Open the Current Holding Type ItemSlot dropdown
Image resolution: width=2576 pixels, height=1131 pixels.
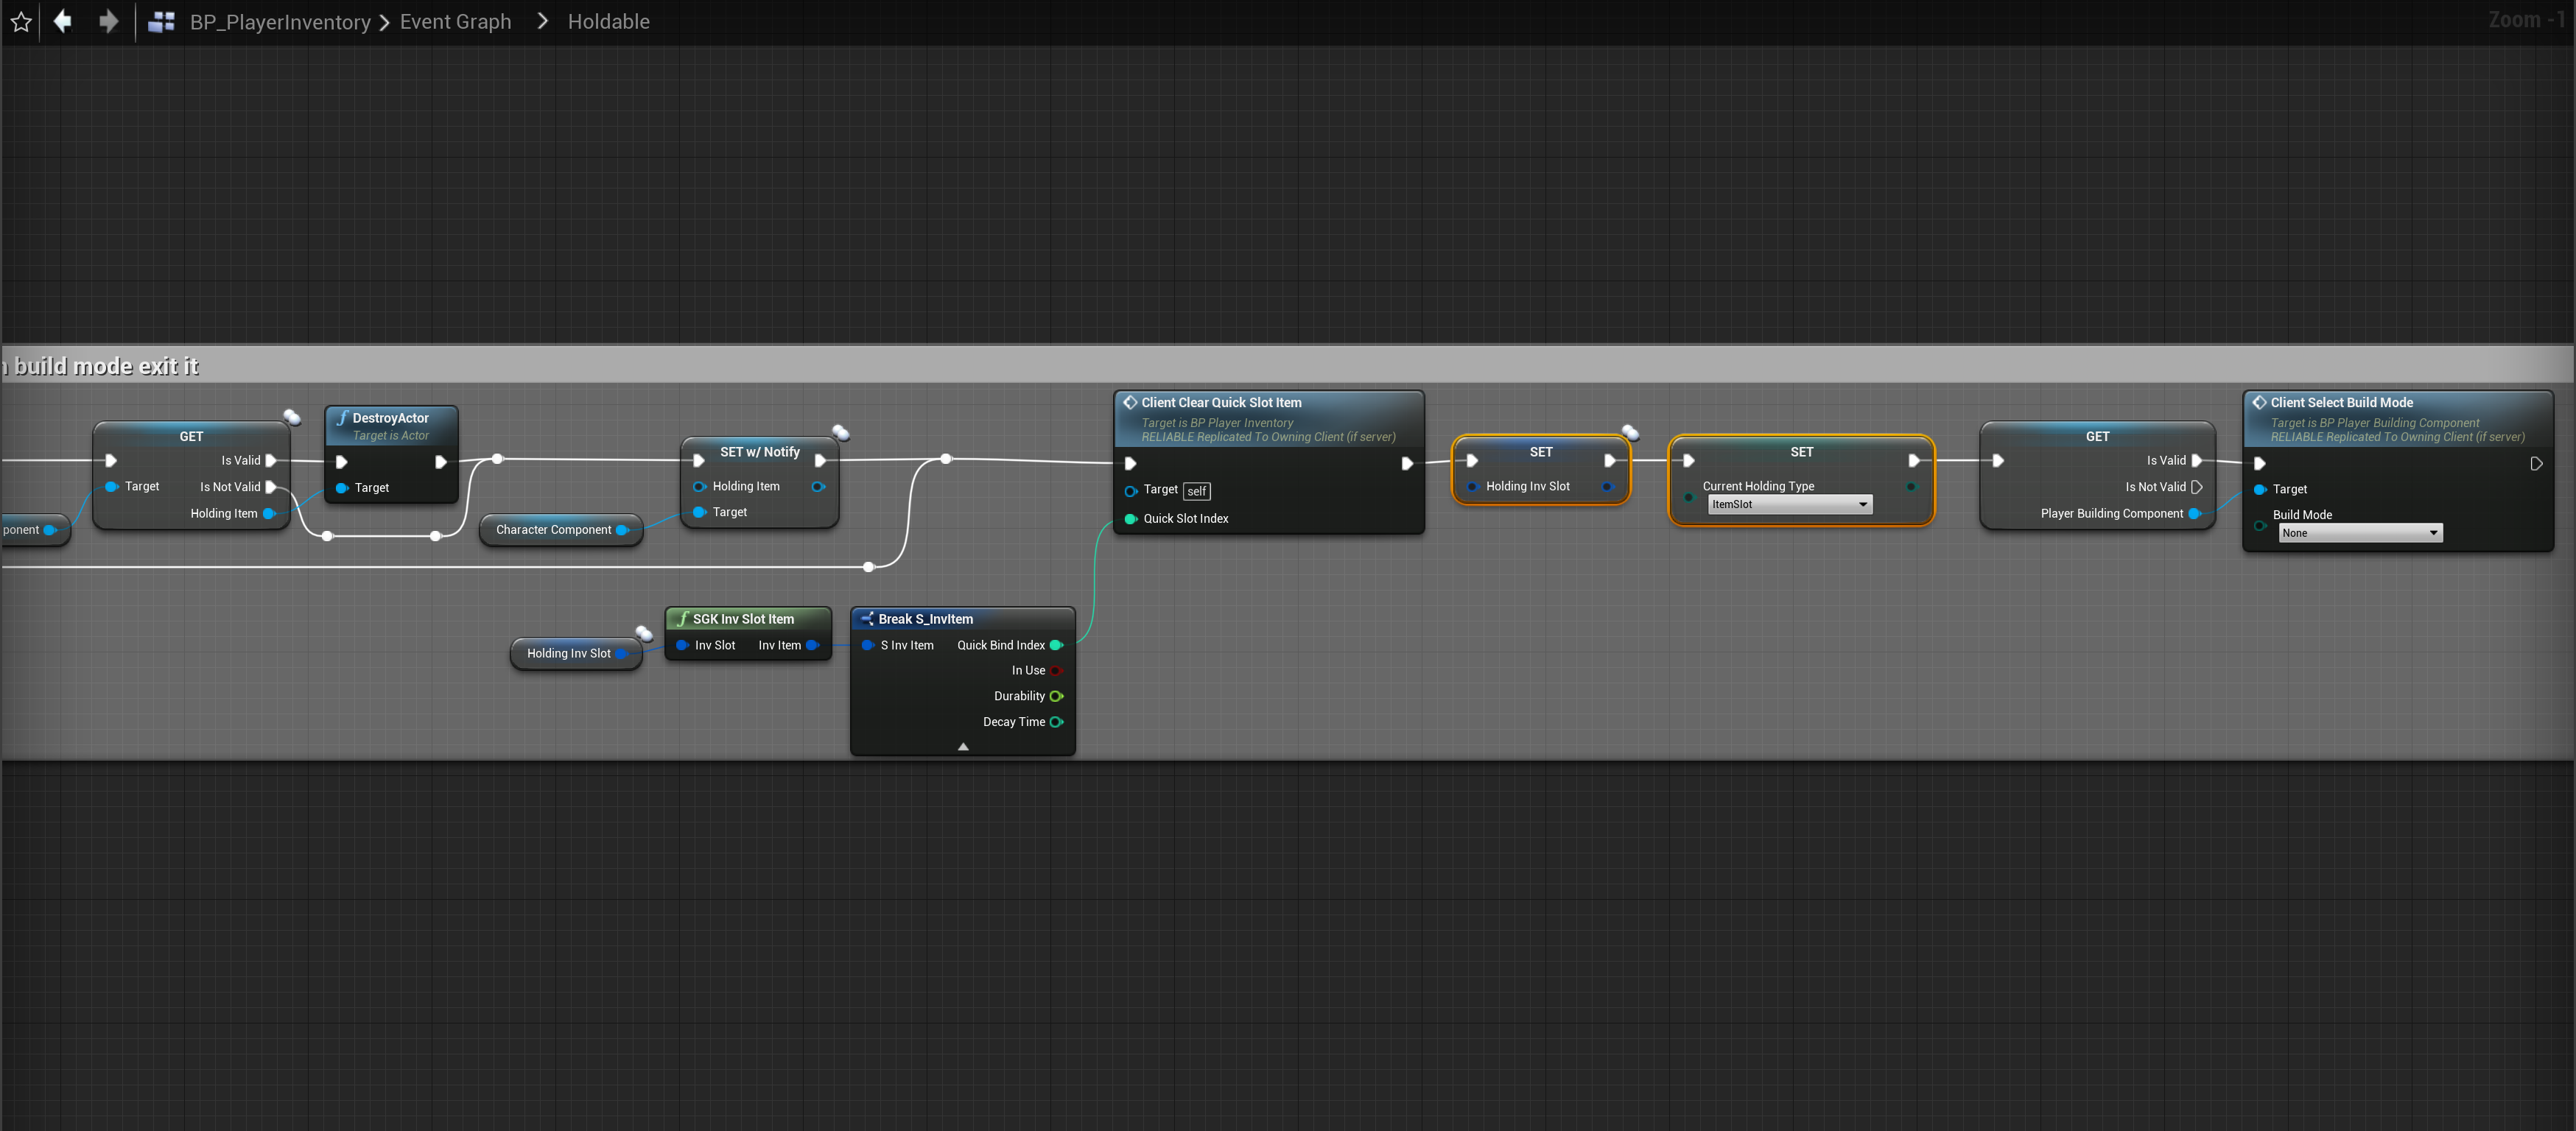(1789, 504)
